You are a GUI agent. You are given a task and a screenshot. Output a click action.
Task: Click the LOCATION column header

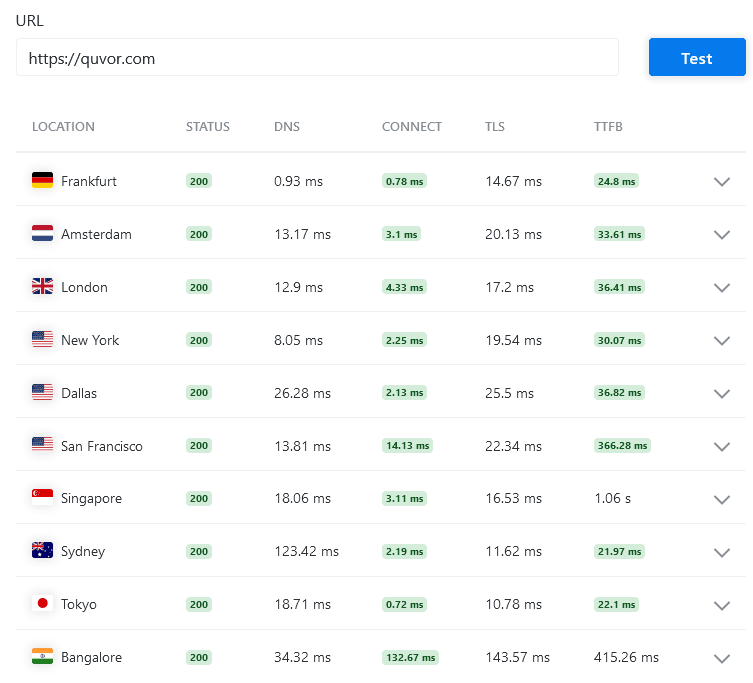63,127
